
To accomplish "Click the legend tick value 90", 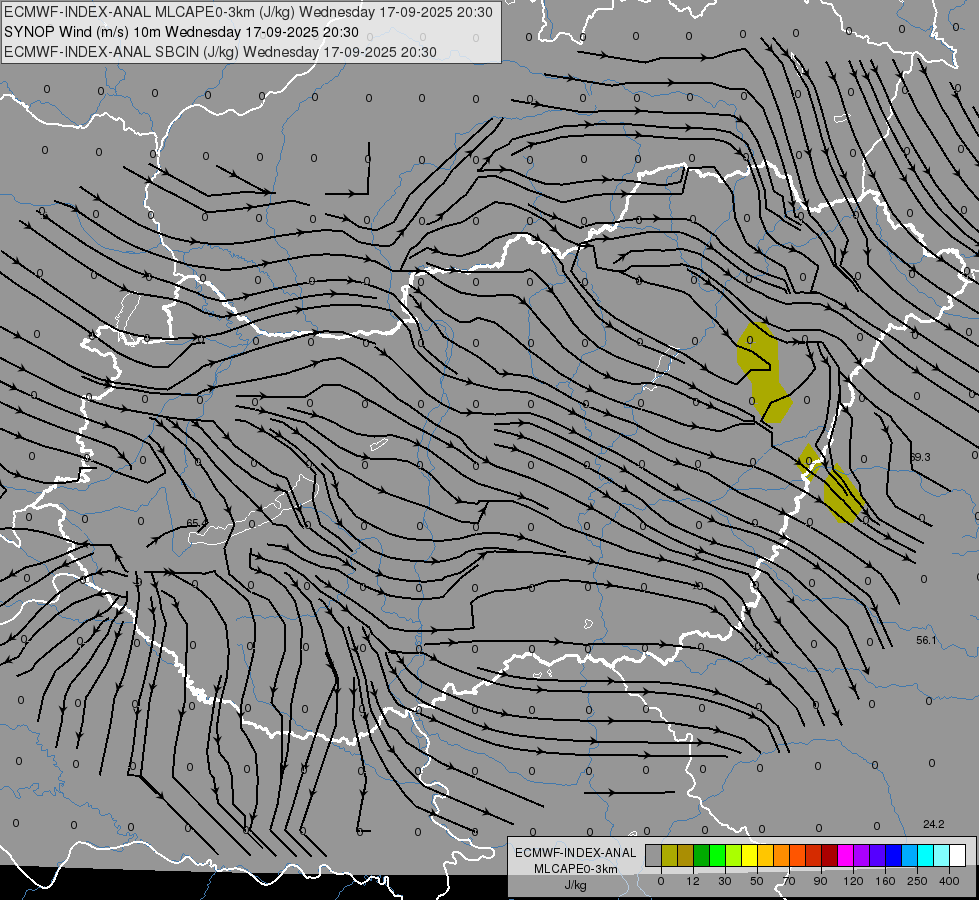I will click(820, 881).
